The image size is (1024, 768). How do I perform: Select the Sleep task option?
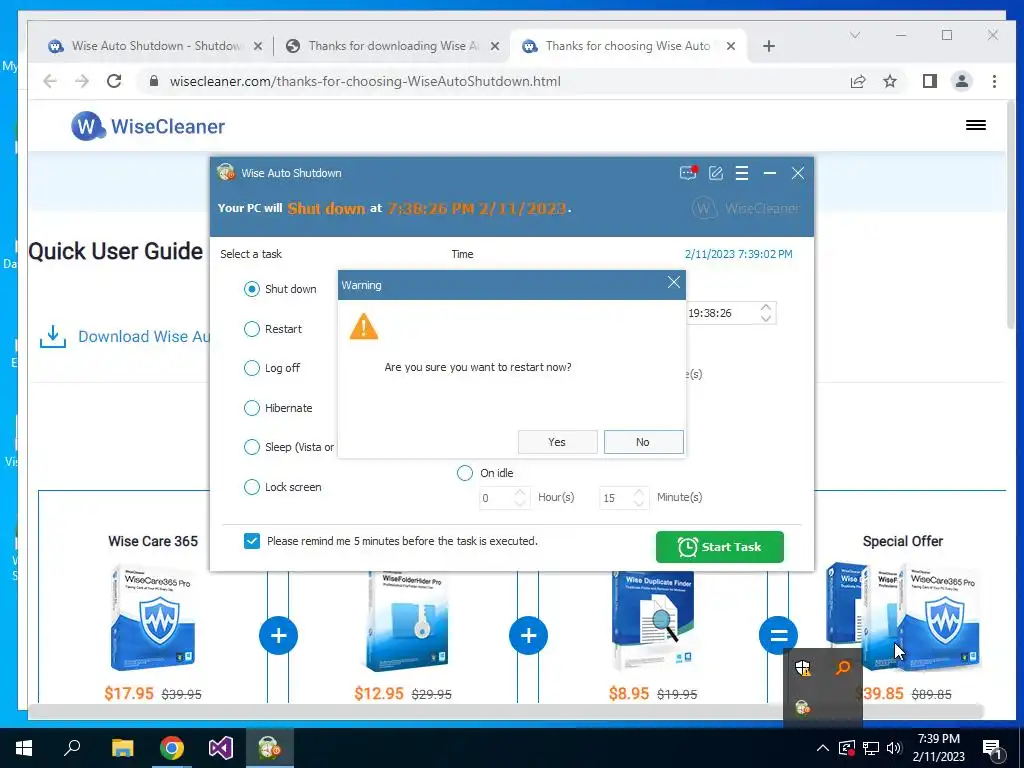251,447
